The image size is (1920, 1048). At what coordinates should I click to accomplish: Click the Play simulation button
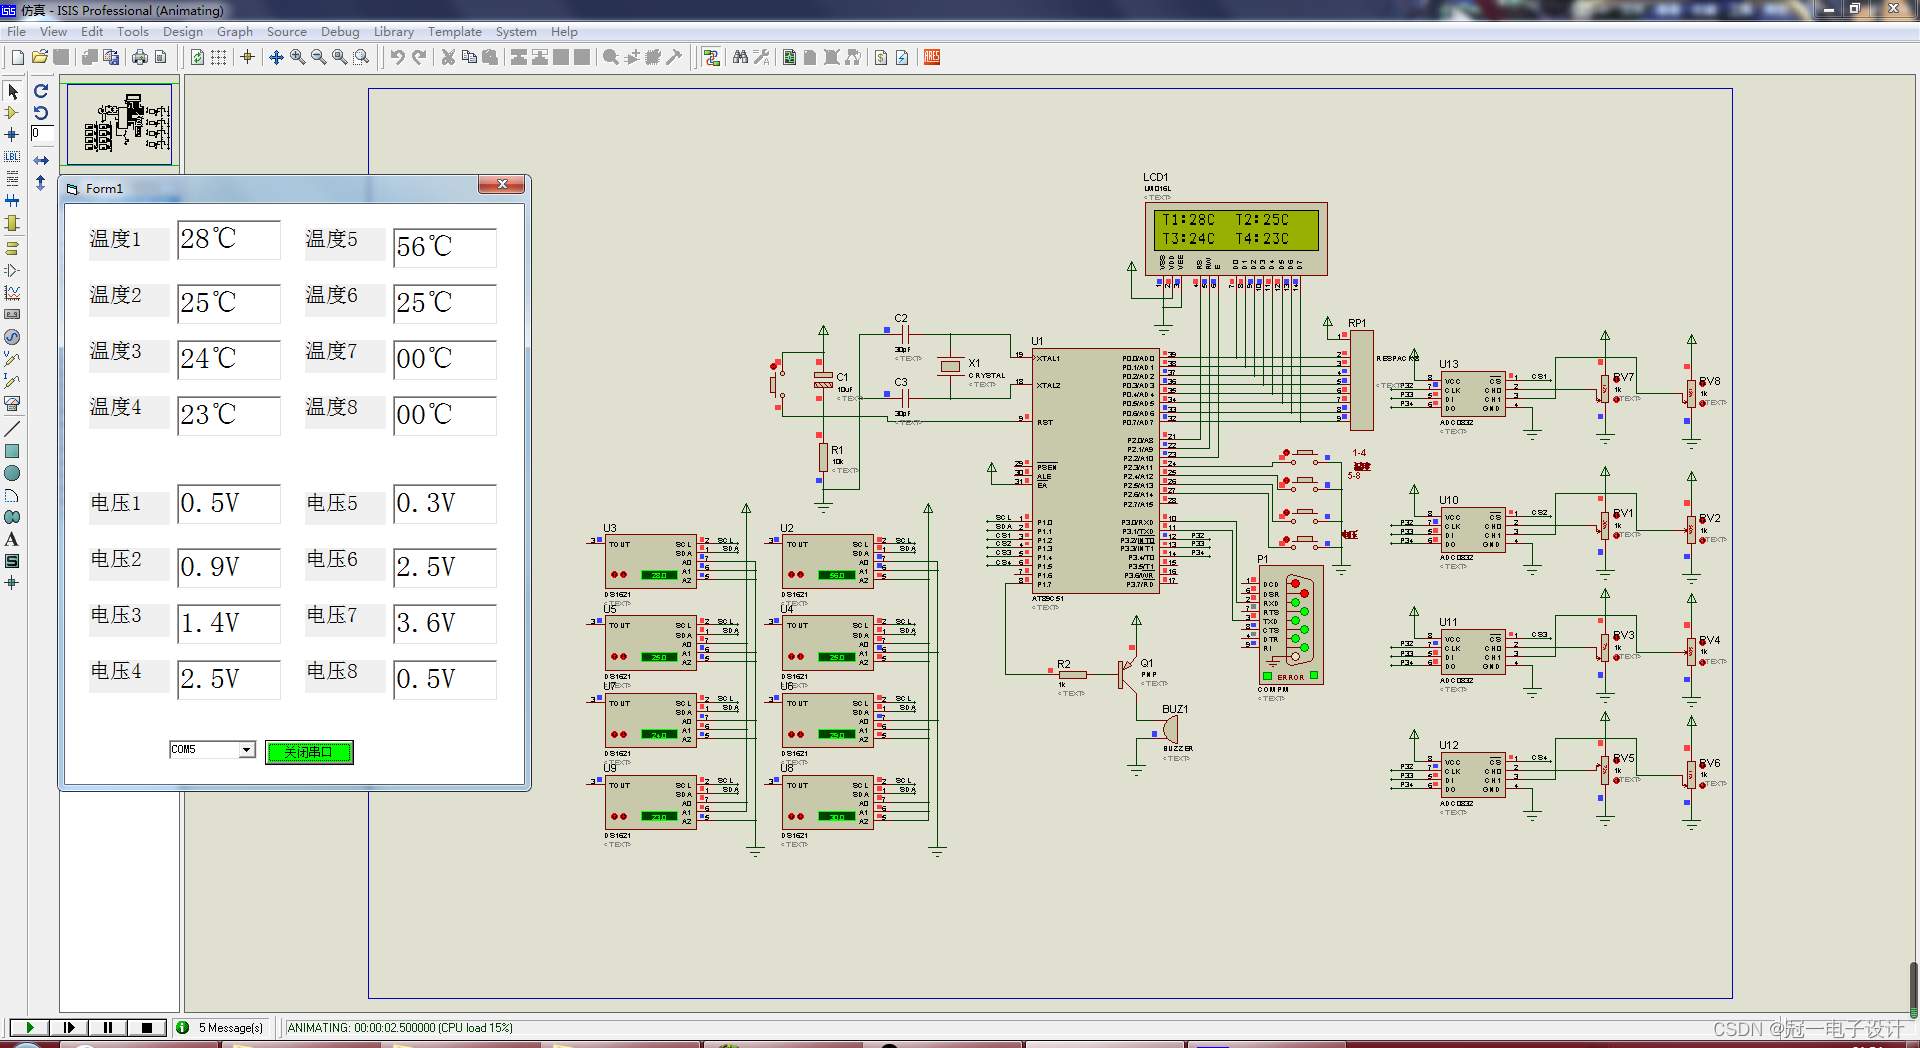click(x=29, y=1027)
